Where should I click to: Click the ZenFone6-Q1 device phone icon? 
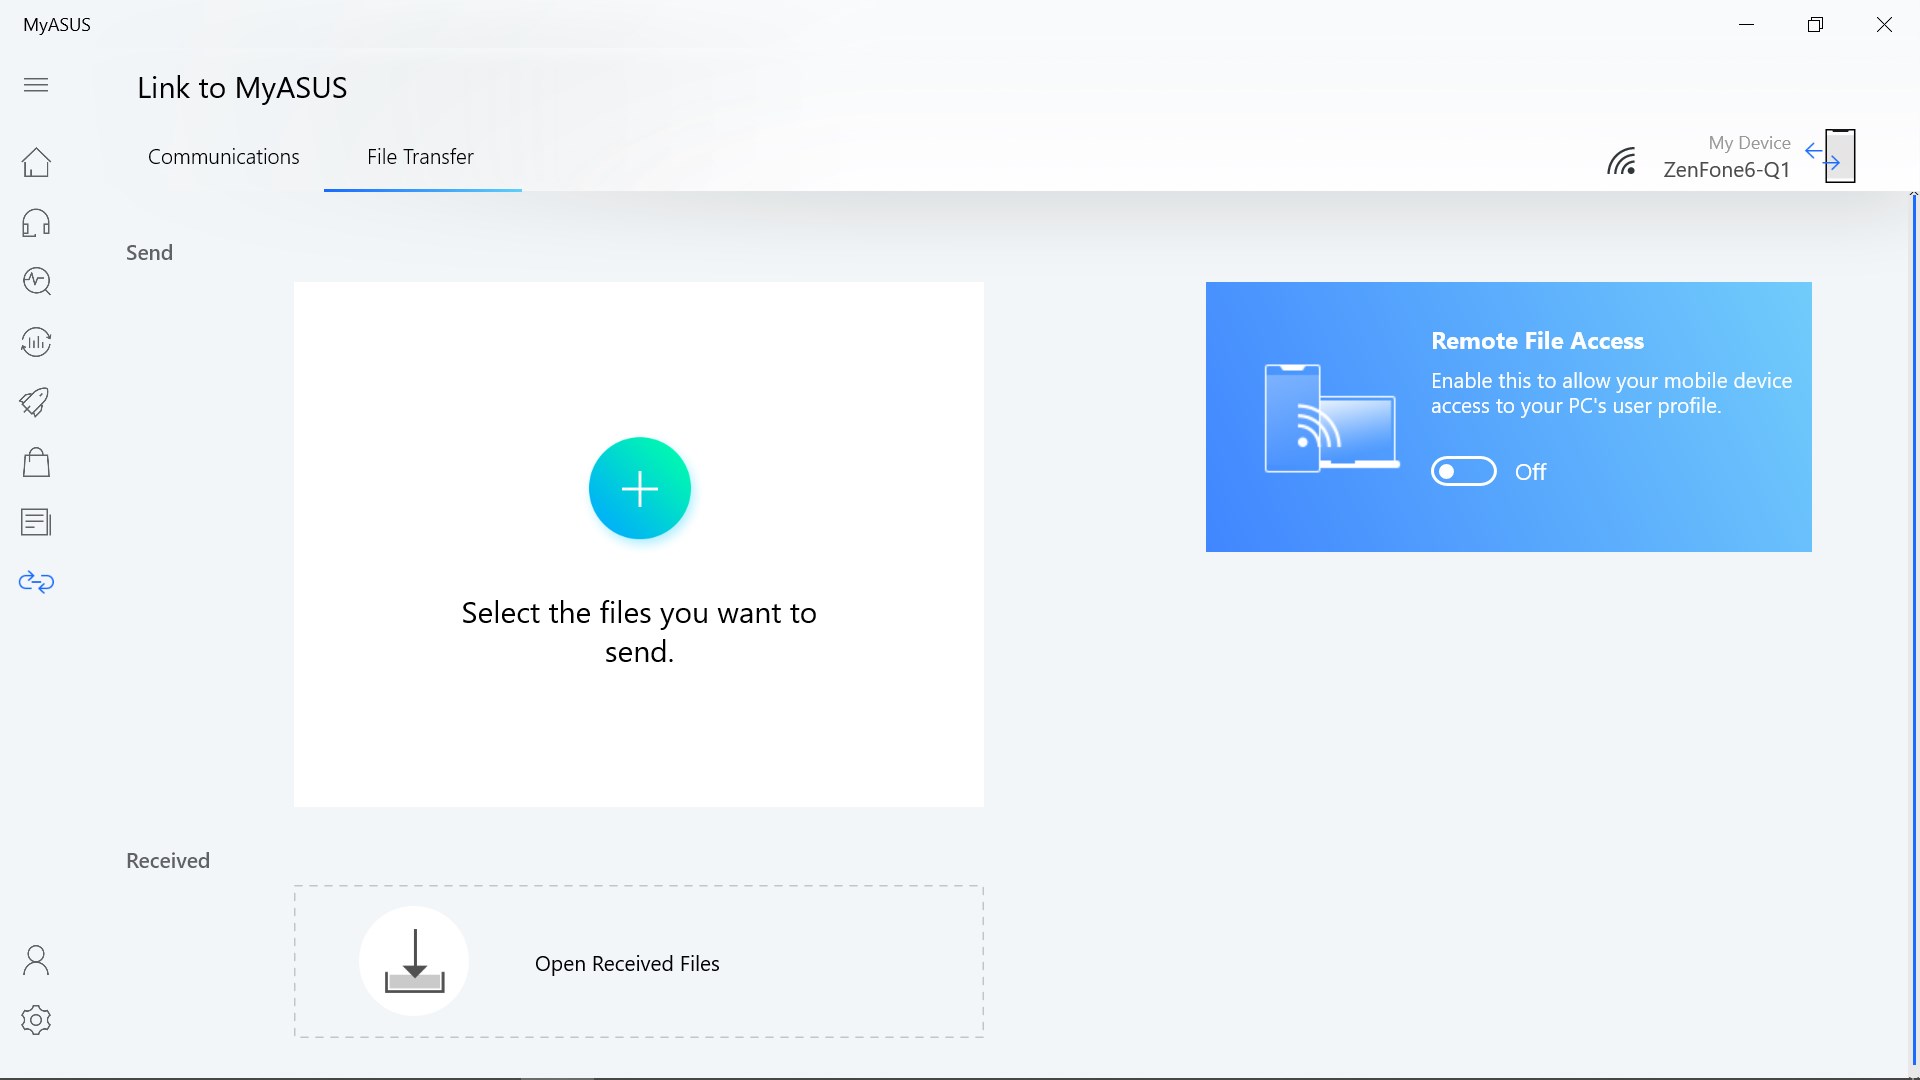(1838, 156)
